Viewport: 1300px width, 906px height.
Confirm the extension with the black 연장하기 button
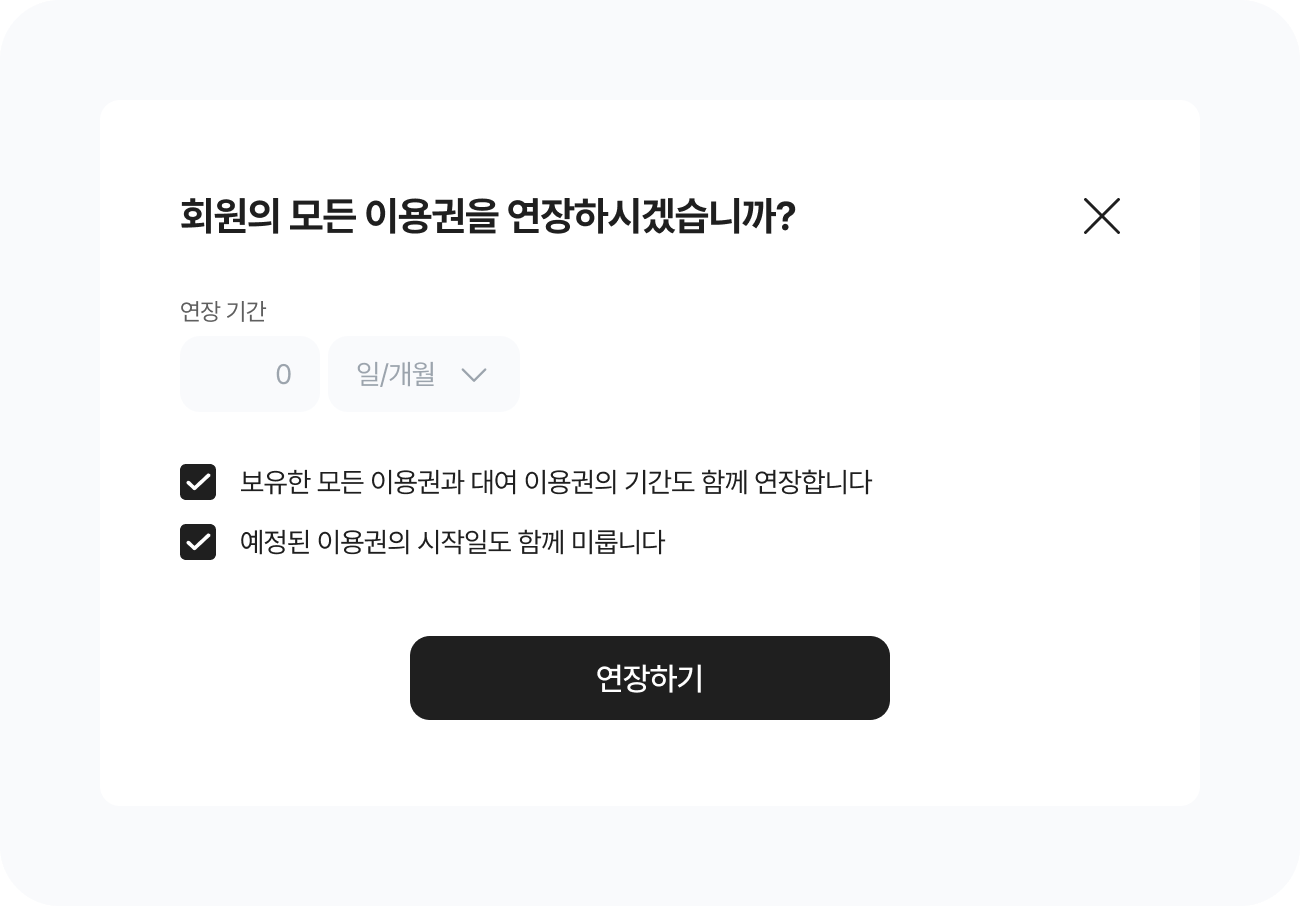[649, 678]
